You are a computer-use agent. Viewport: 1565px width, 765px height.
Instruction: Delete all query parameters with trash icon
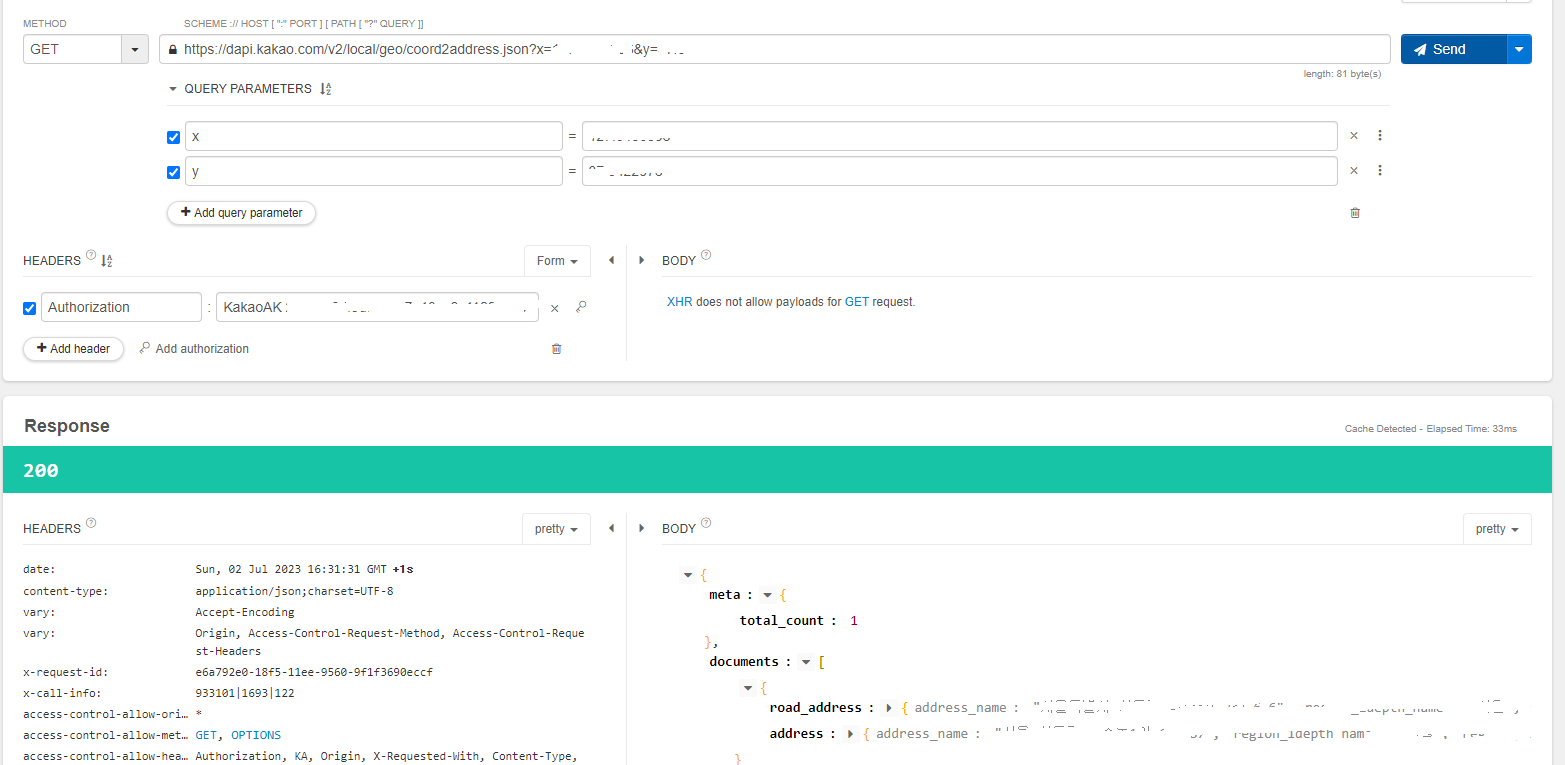(1355, 212)
